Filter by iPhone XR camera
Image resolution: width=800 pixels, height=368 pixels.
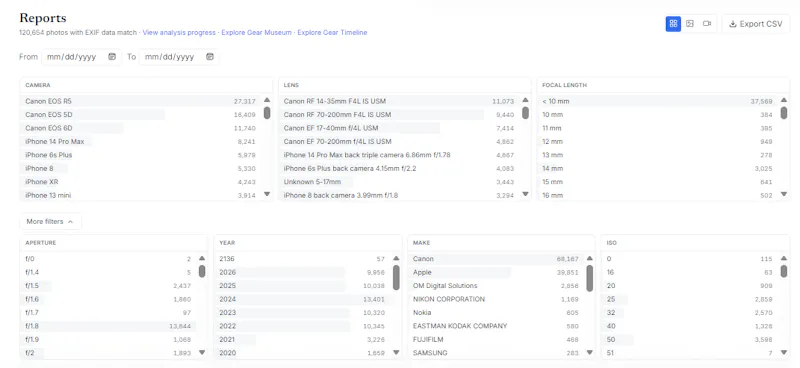click(140, 182)
